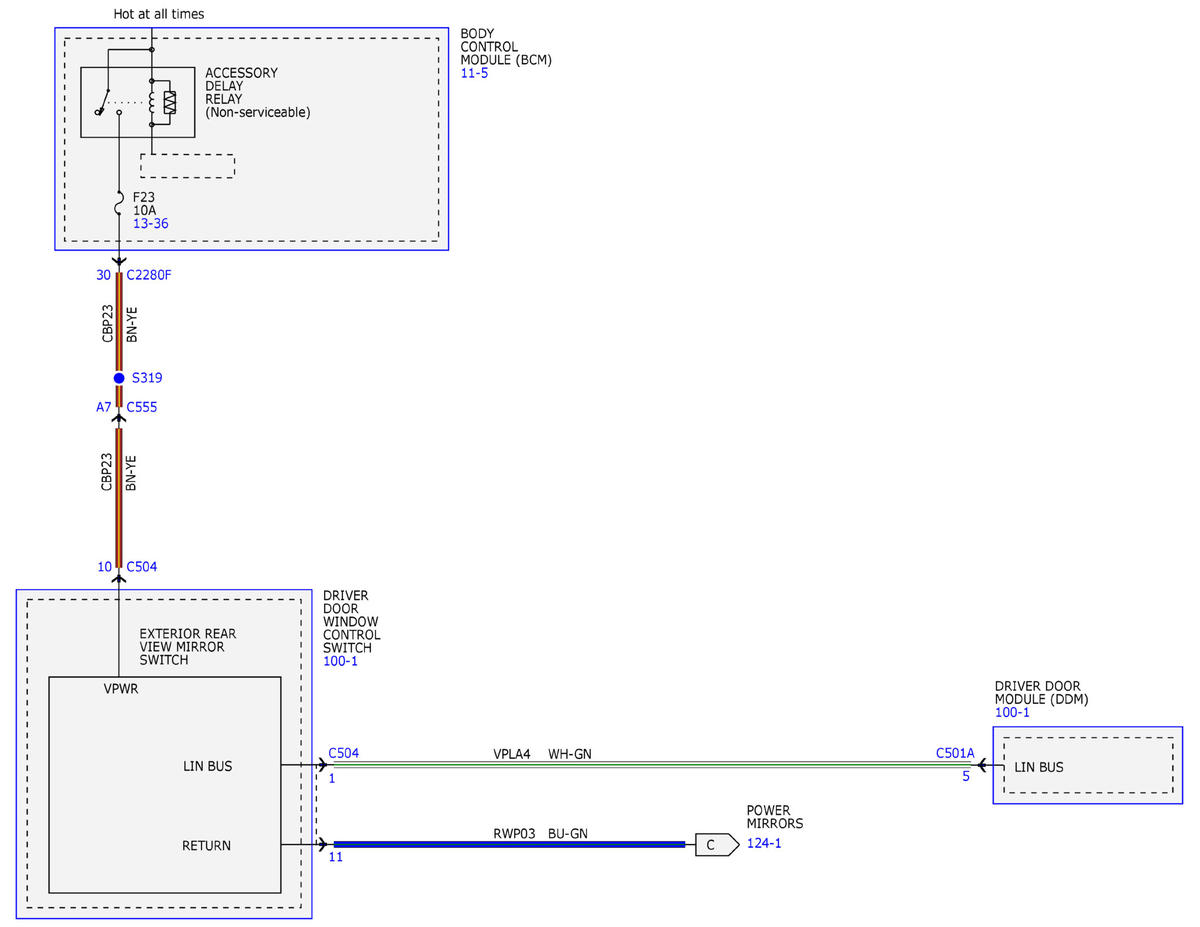Open 100-1 link under Window Control Switch

[x=341, y=661]
